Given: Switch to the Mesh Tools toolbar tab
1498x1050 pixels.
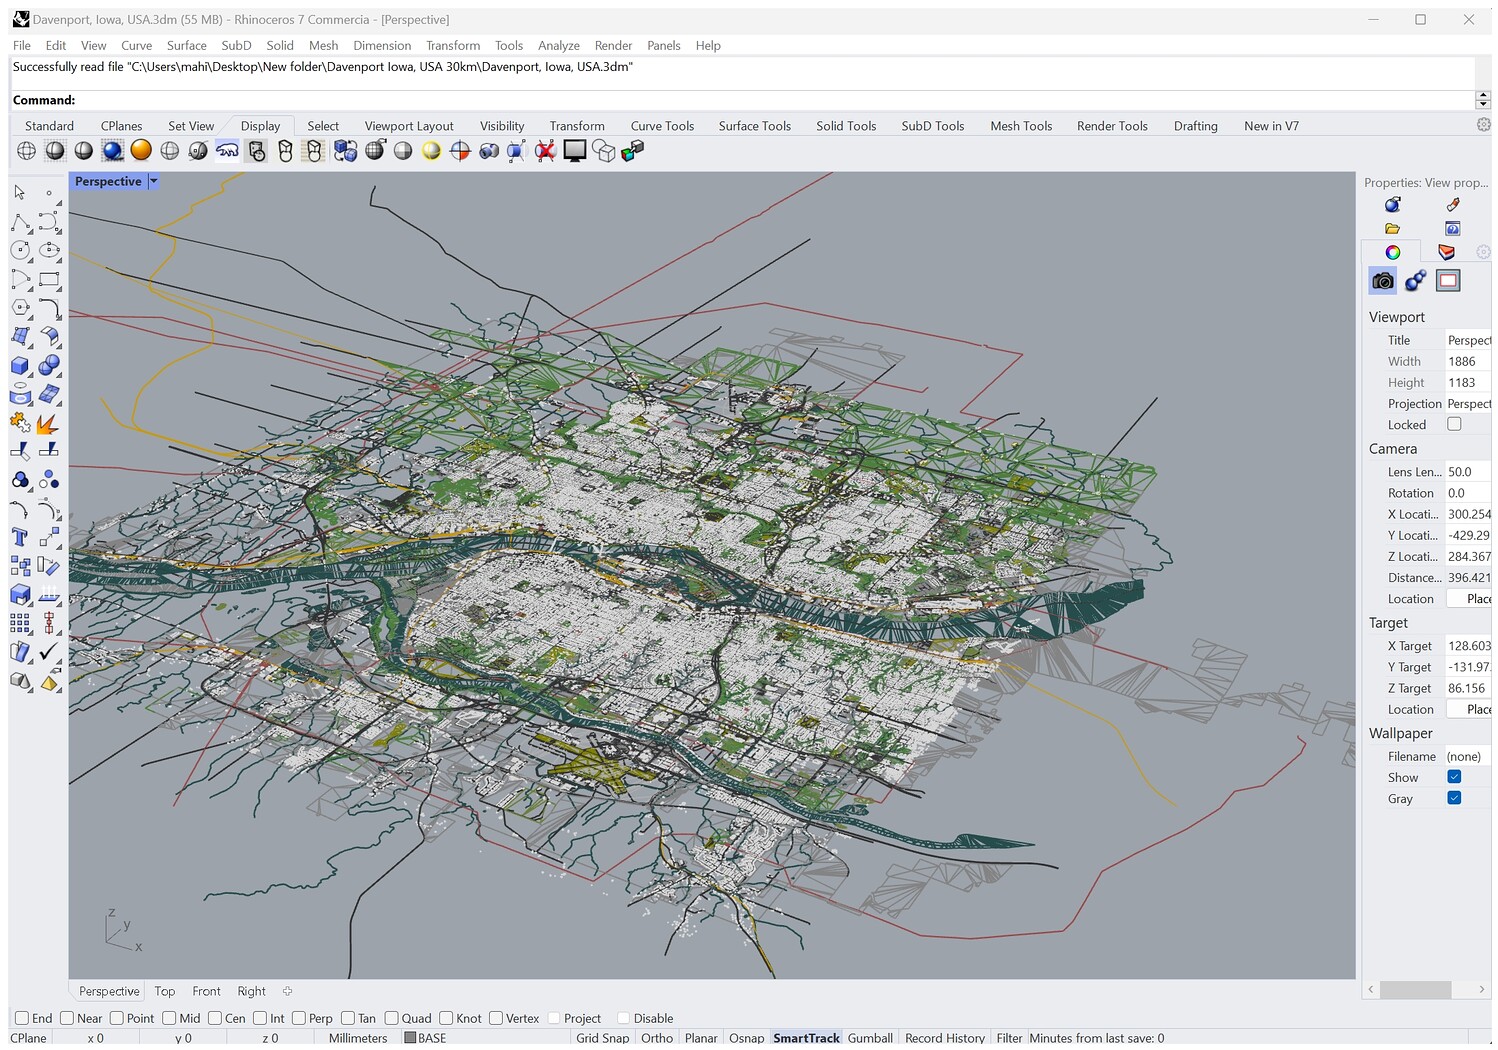Looking at the screenshot, I should (x=1020, y=126).
